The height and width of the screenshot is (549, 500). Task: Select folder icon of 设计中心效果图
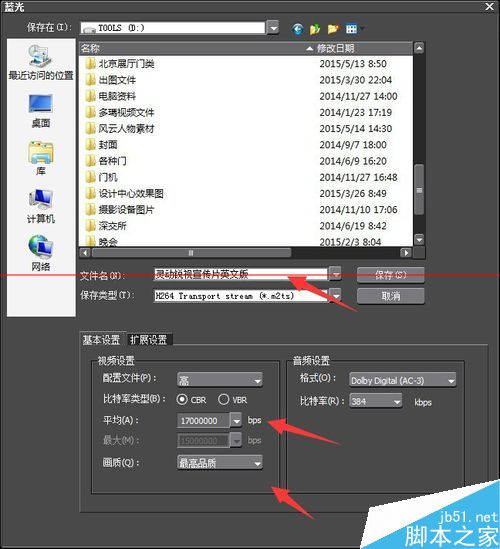[x=90, y=193]
